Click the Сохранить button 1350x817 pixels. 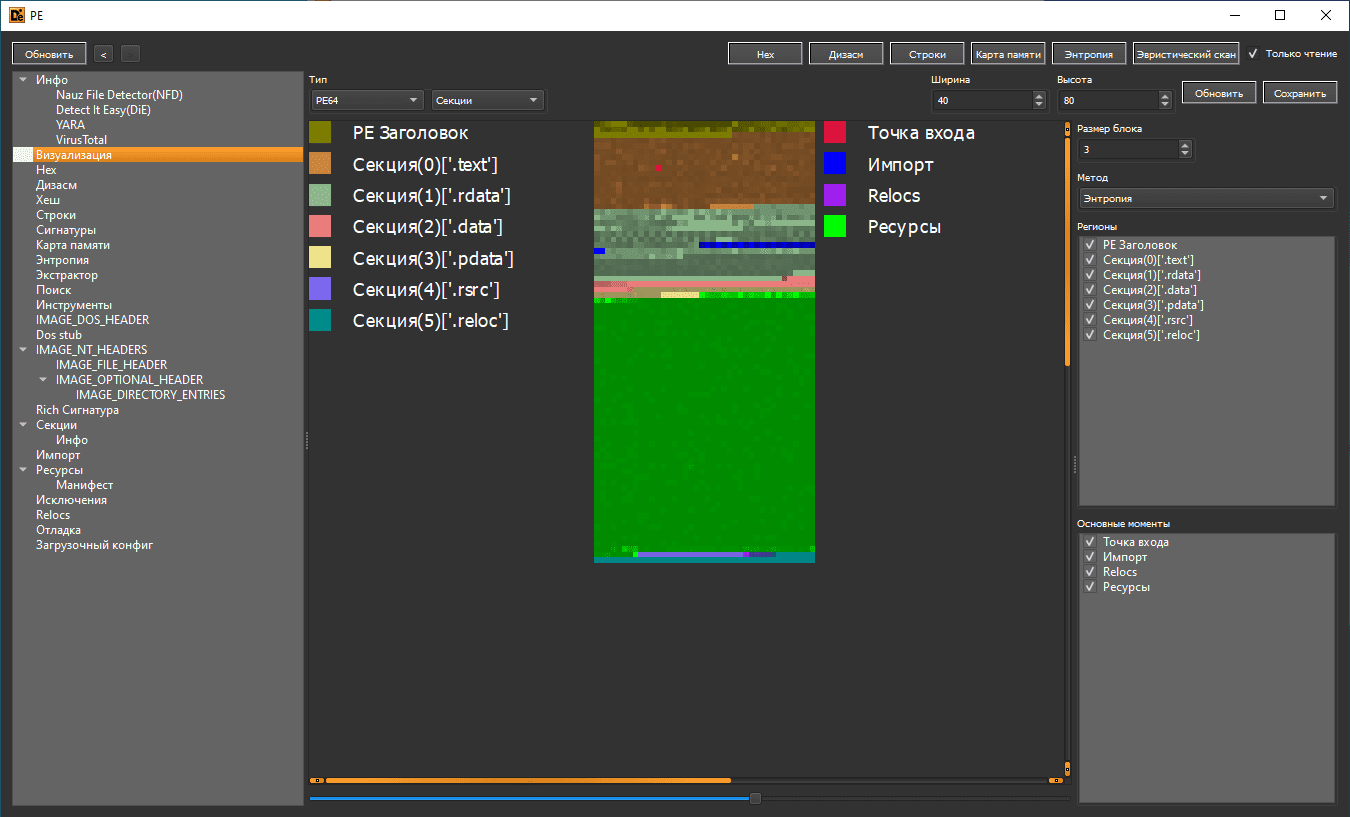point(1299,93)
